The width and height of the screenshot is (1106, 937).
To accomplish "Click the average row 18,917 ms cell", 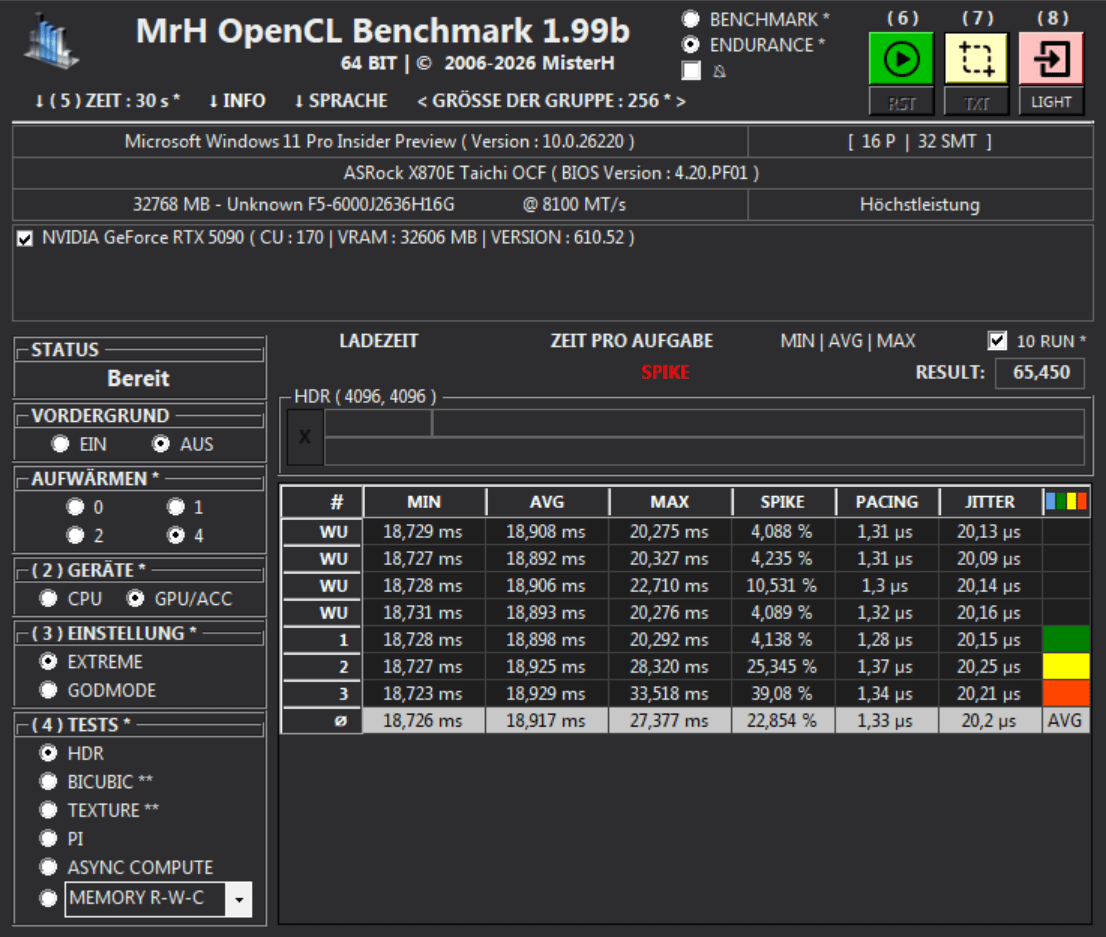I will (547, 720).
